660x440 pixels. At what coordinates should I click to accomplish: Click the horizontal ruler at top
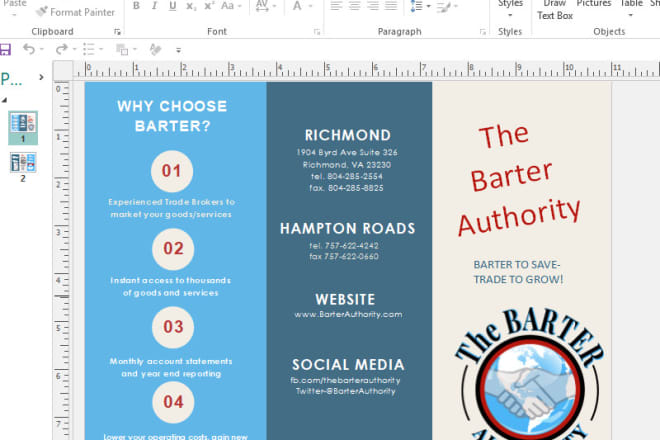click(366, 70)
